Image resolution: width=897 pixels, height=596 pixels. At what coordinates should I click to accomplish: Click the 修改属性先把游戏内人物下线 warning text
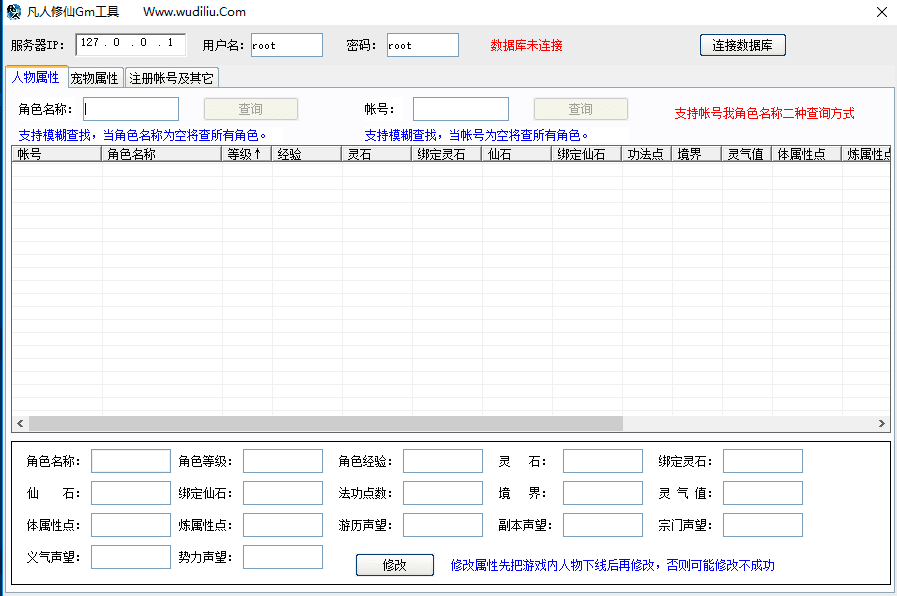612,565
